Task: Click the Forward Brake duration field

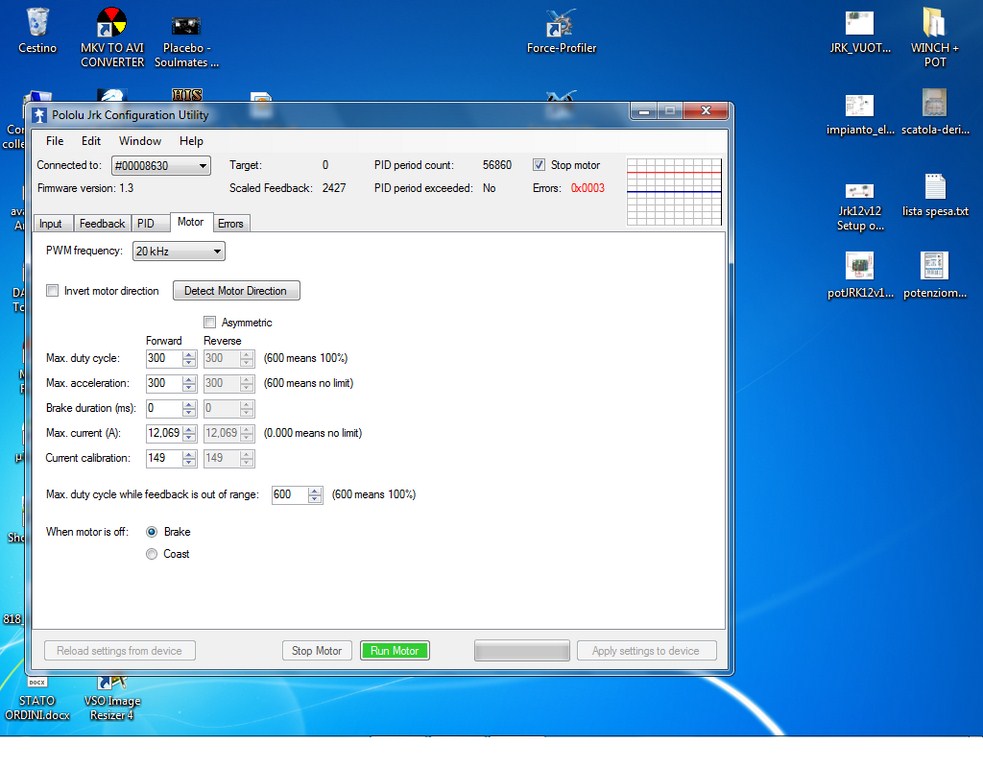Action: [x=164, y=409]
